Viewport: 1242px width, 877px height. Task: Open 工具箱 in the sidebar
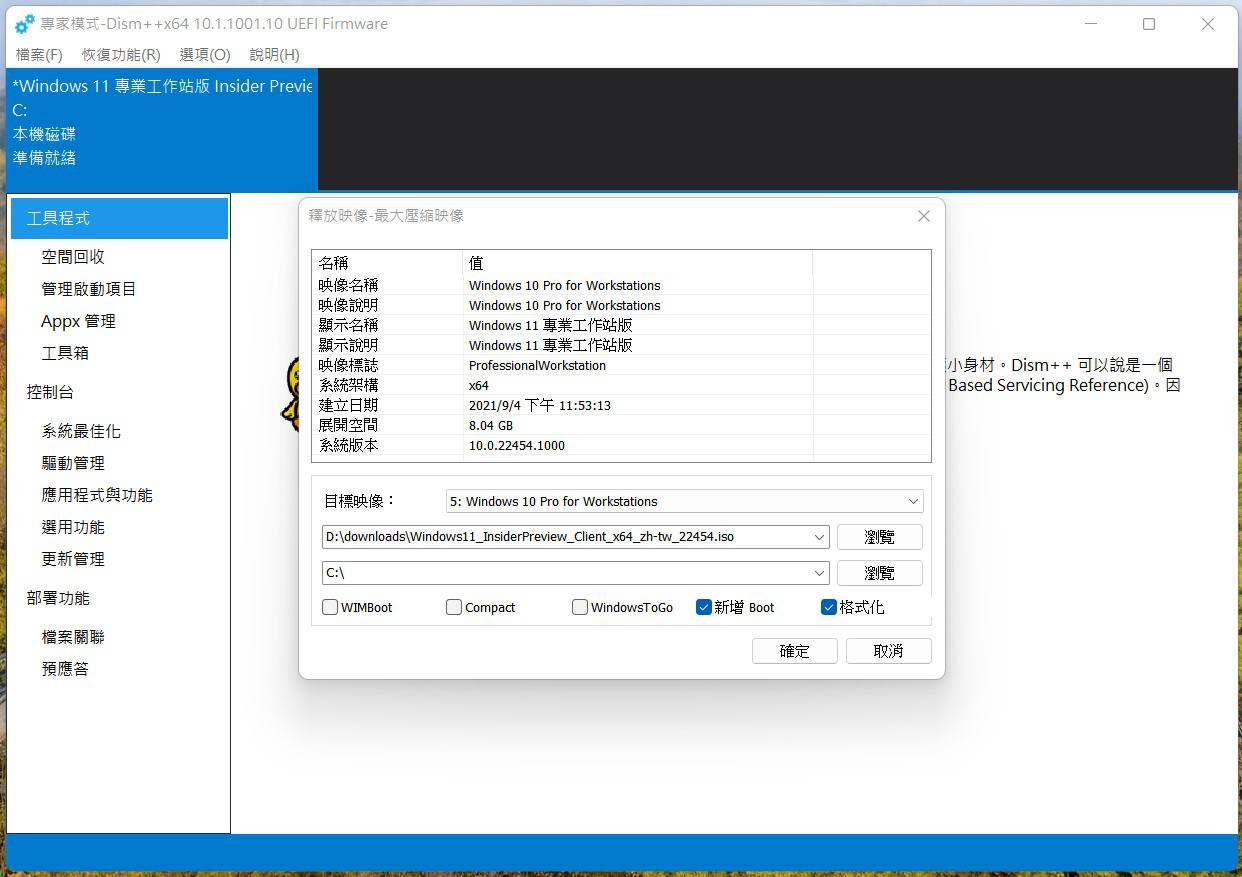point(65,353)
